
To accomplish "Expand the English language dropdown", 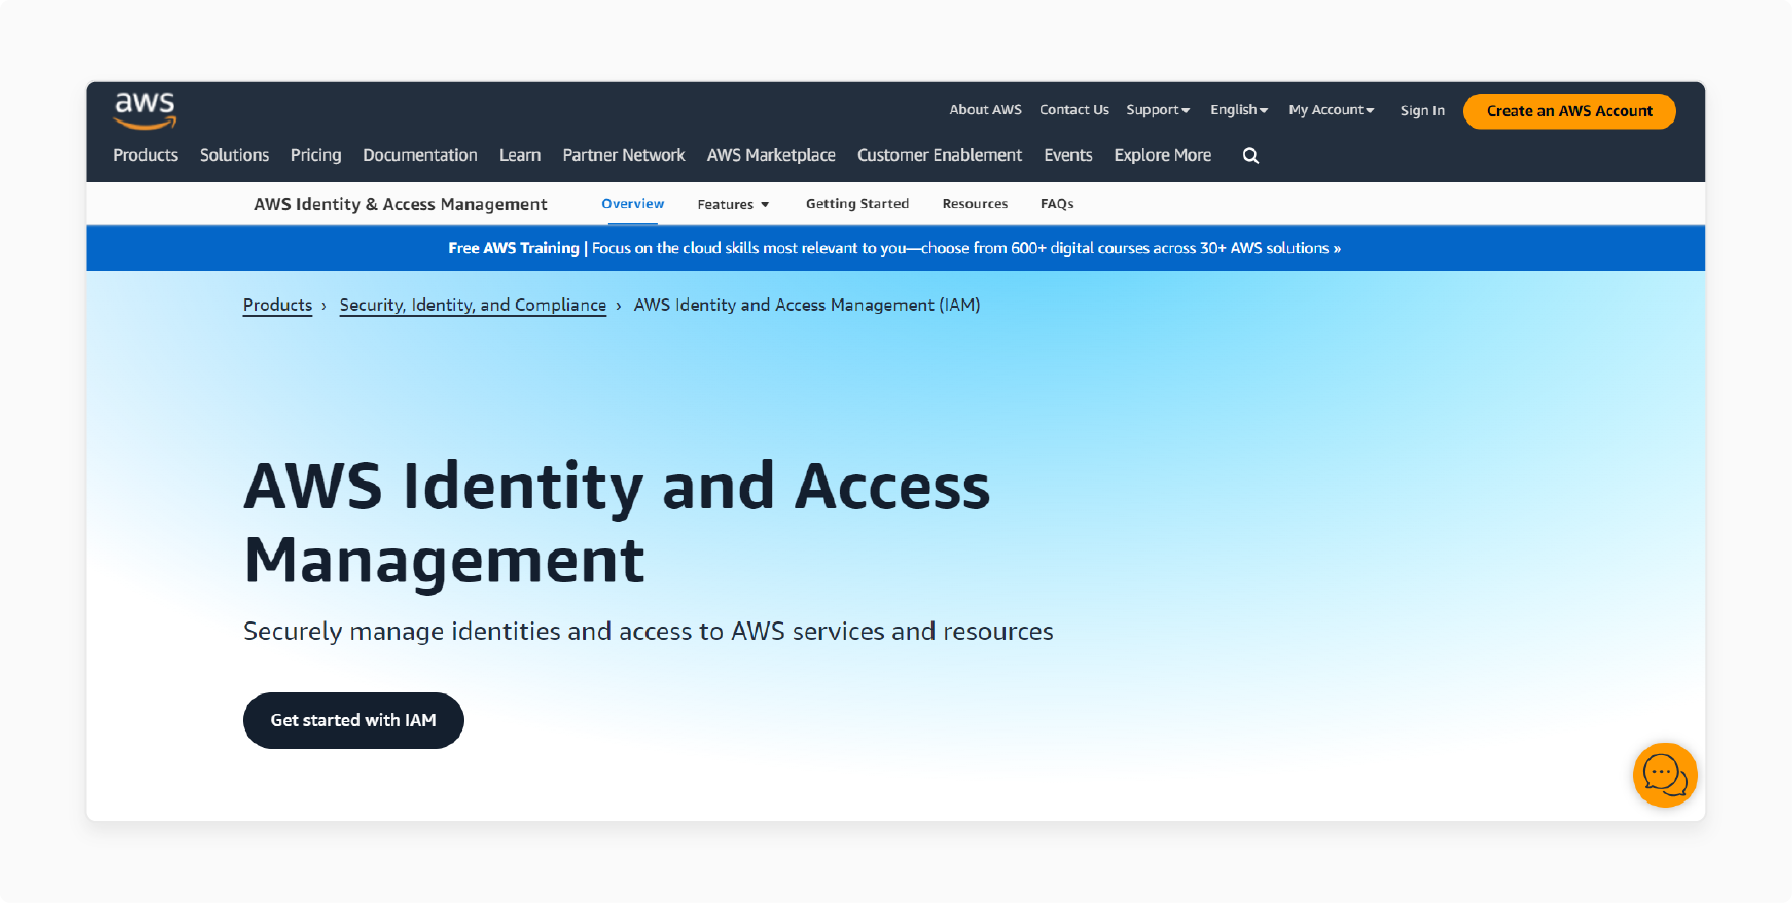I will pyautogui.click(x=1239, y=110).
